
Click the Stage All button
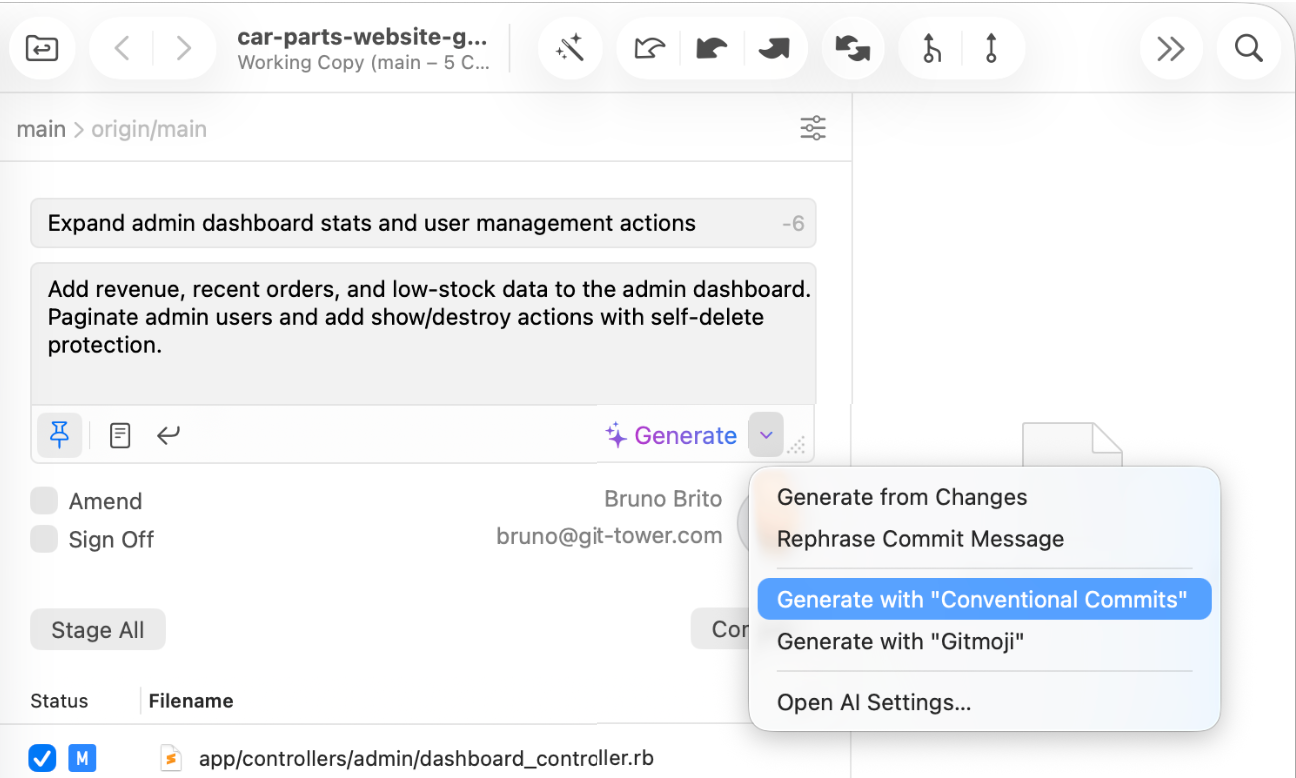97,629
